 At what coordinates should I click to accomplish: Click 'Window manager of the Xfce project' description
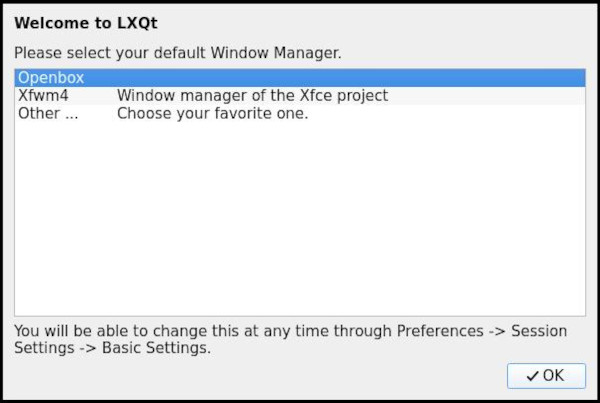tap(252, 96)
